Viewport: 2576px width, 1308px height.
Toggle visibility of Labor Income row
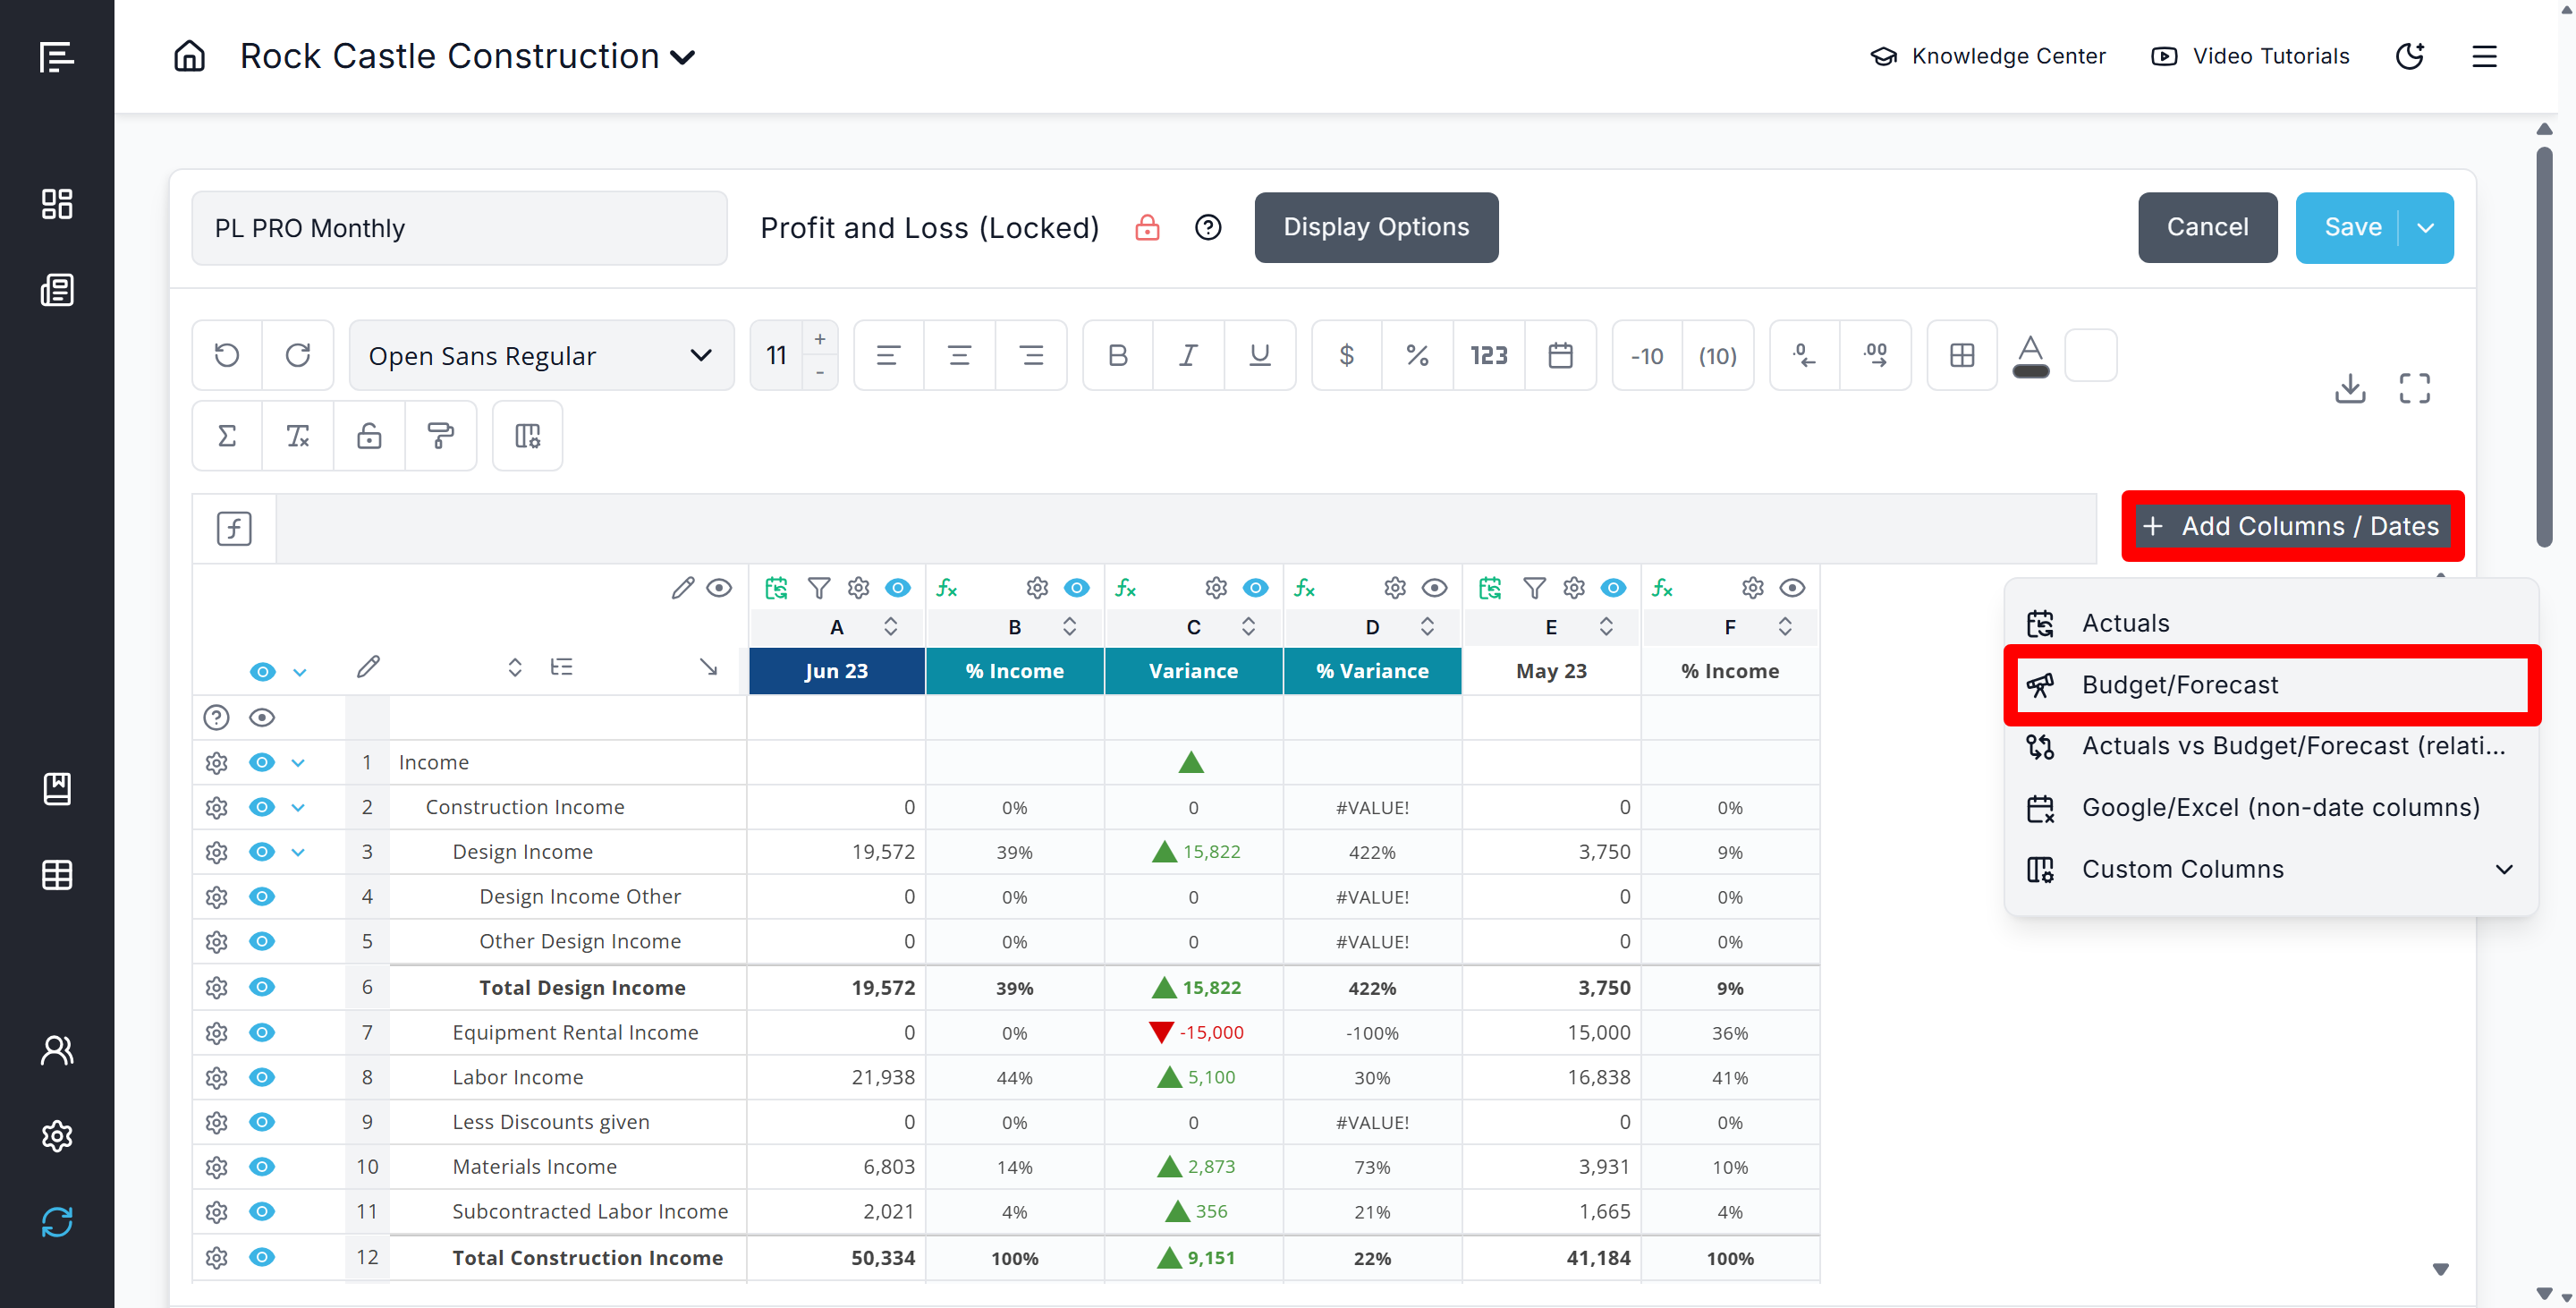pos(262,1077)
